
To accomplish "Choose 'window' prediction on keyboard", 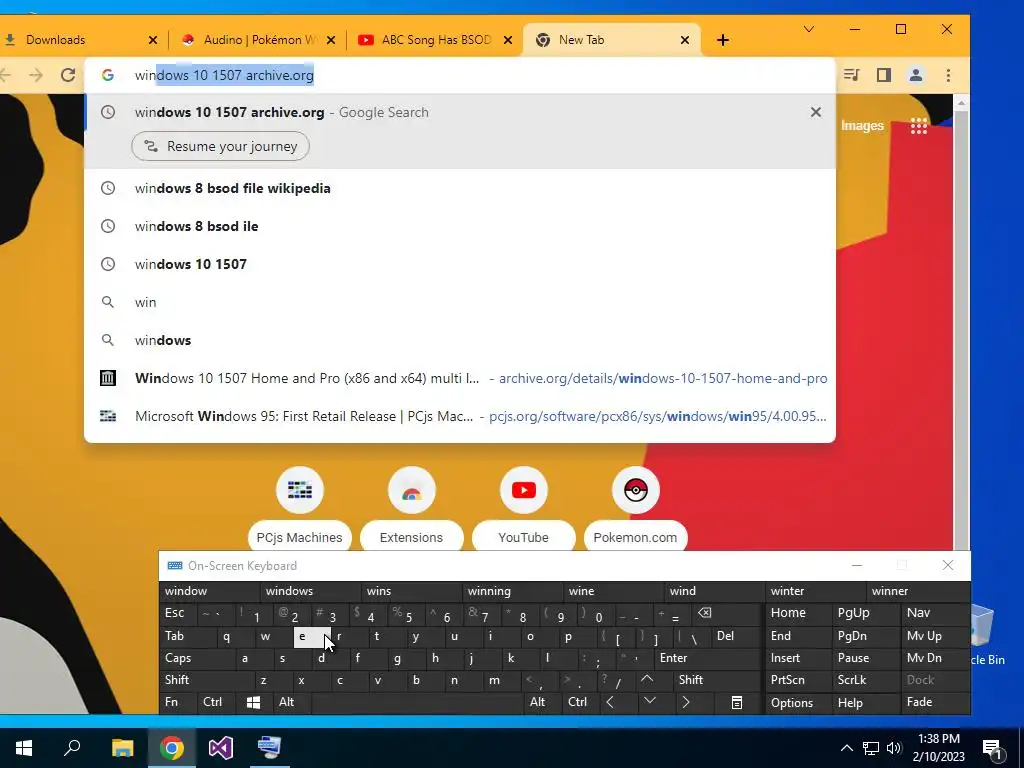I will 210,591.
